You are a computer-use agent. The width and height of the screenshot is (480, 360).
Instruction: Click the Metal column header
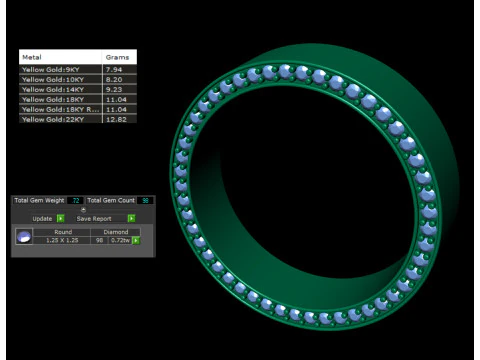pyautogui.click(x=60, y=57)
